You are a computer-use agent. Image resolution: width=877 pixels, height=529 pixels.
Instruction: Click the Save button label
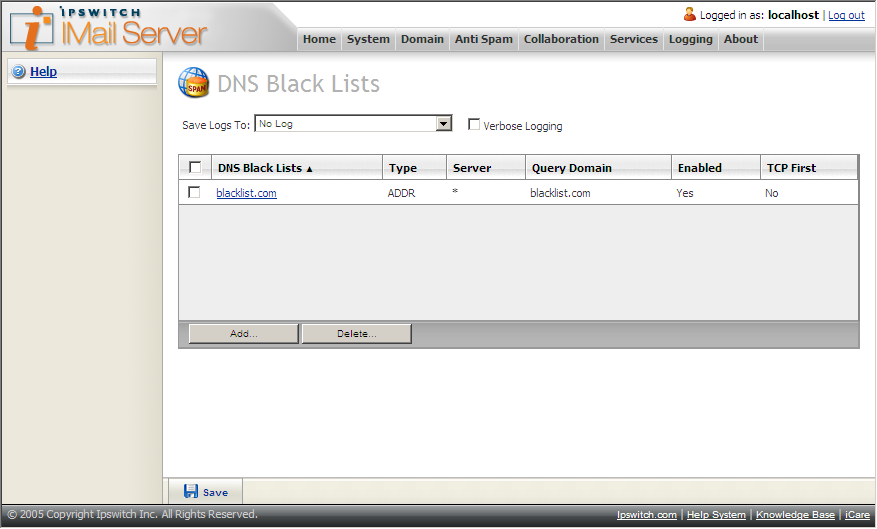(215, 493)
